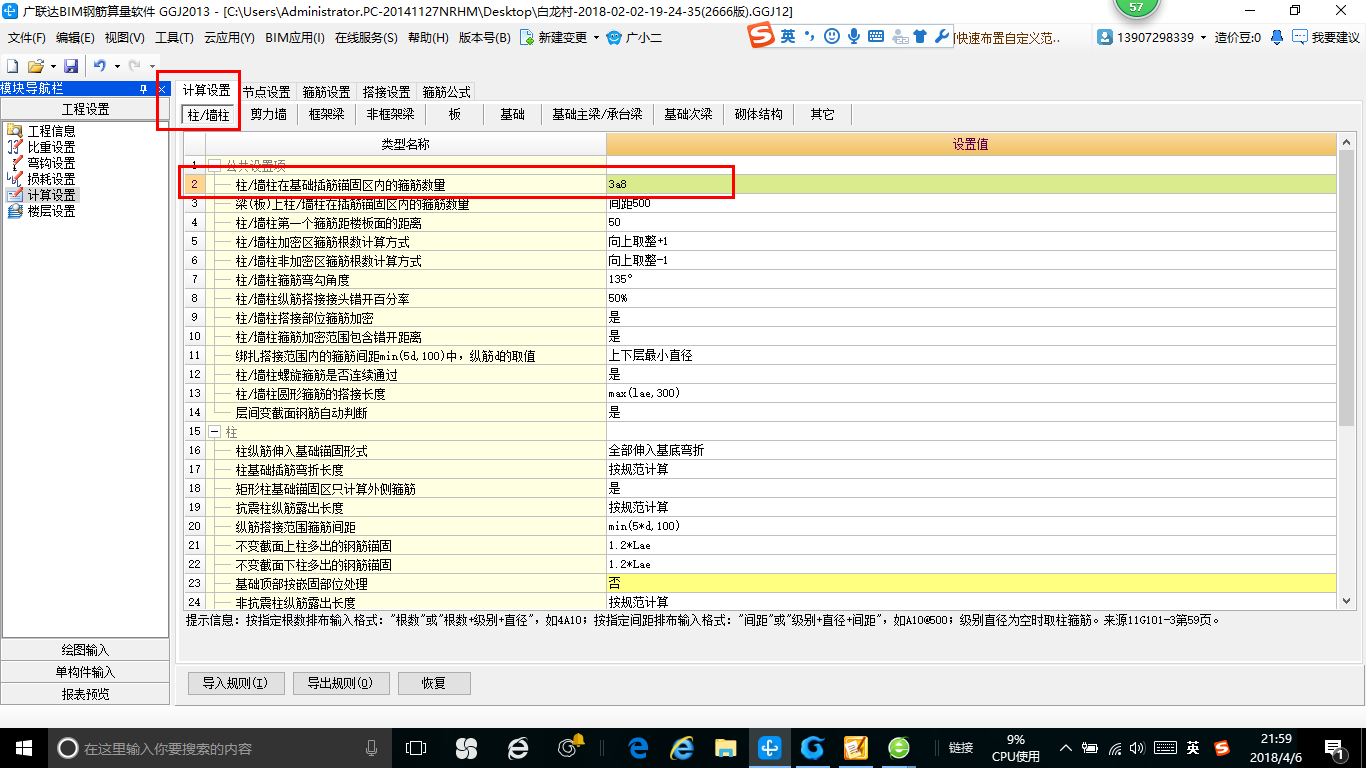The width and height of the screenshot is (1366, 768).
Task: Collapse the 柱 group expander in row 15
Action: pos(214,432)
